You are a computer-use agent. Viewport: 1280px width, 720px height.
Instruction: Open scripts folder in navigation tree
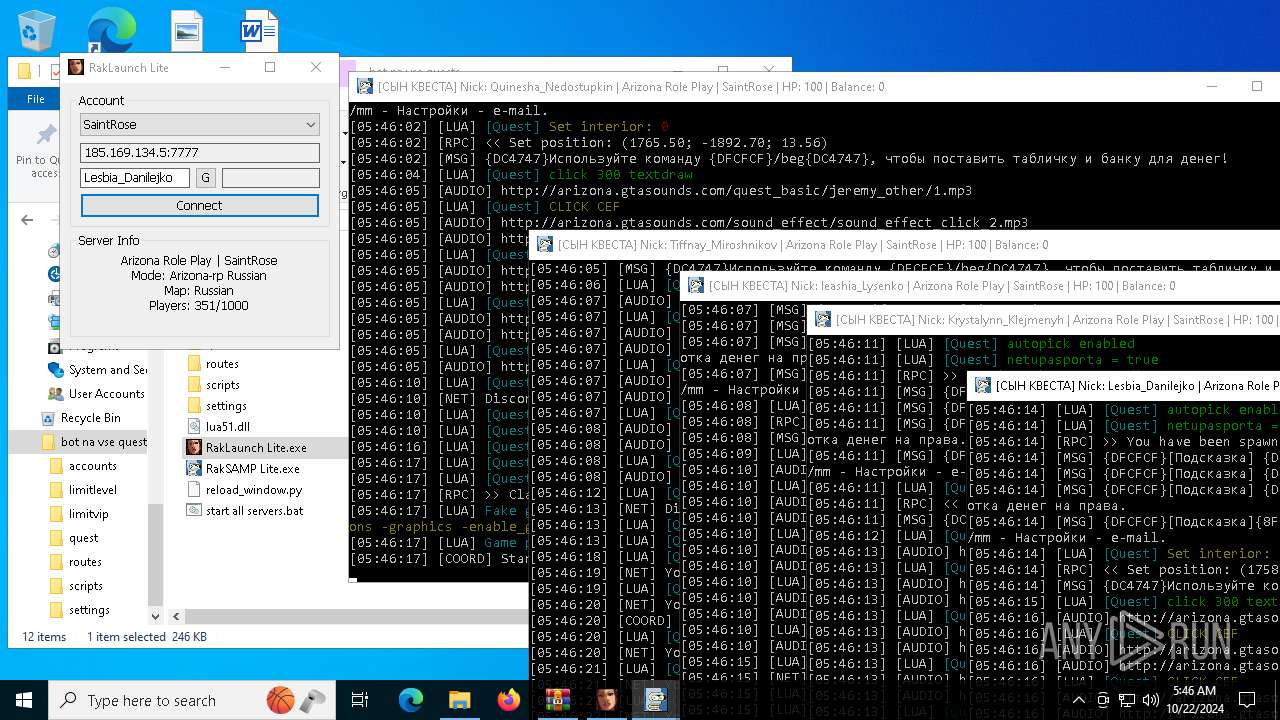(x=77, y=586)
